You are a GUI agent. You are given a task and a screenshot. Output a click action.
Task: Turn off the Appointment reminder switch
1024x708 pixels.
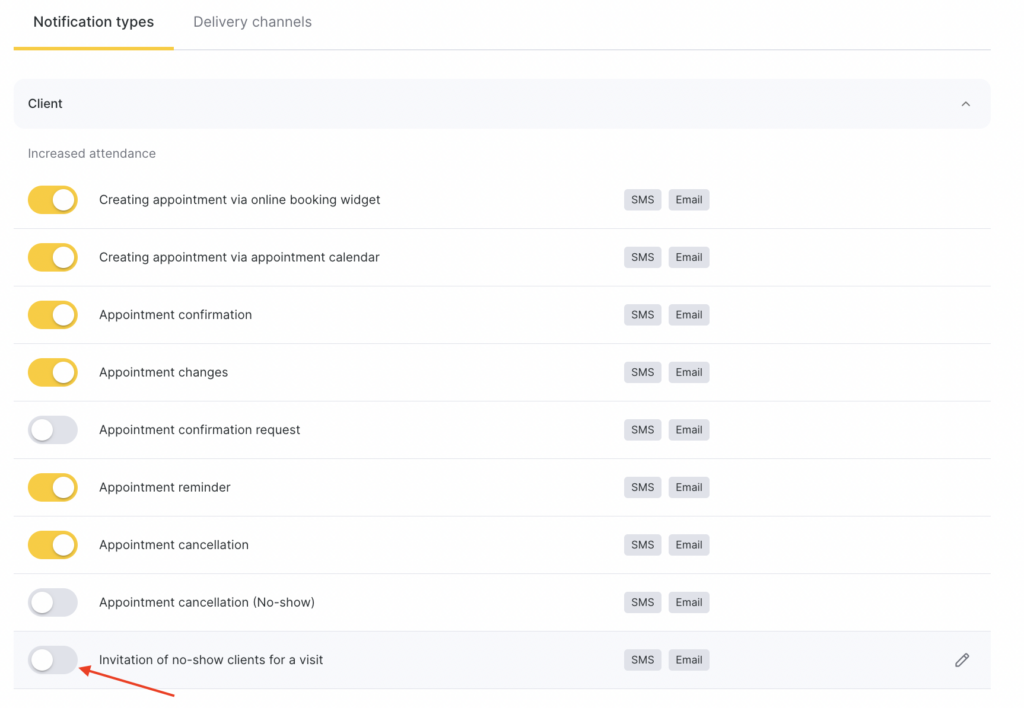point(53,487)
